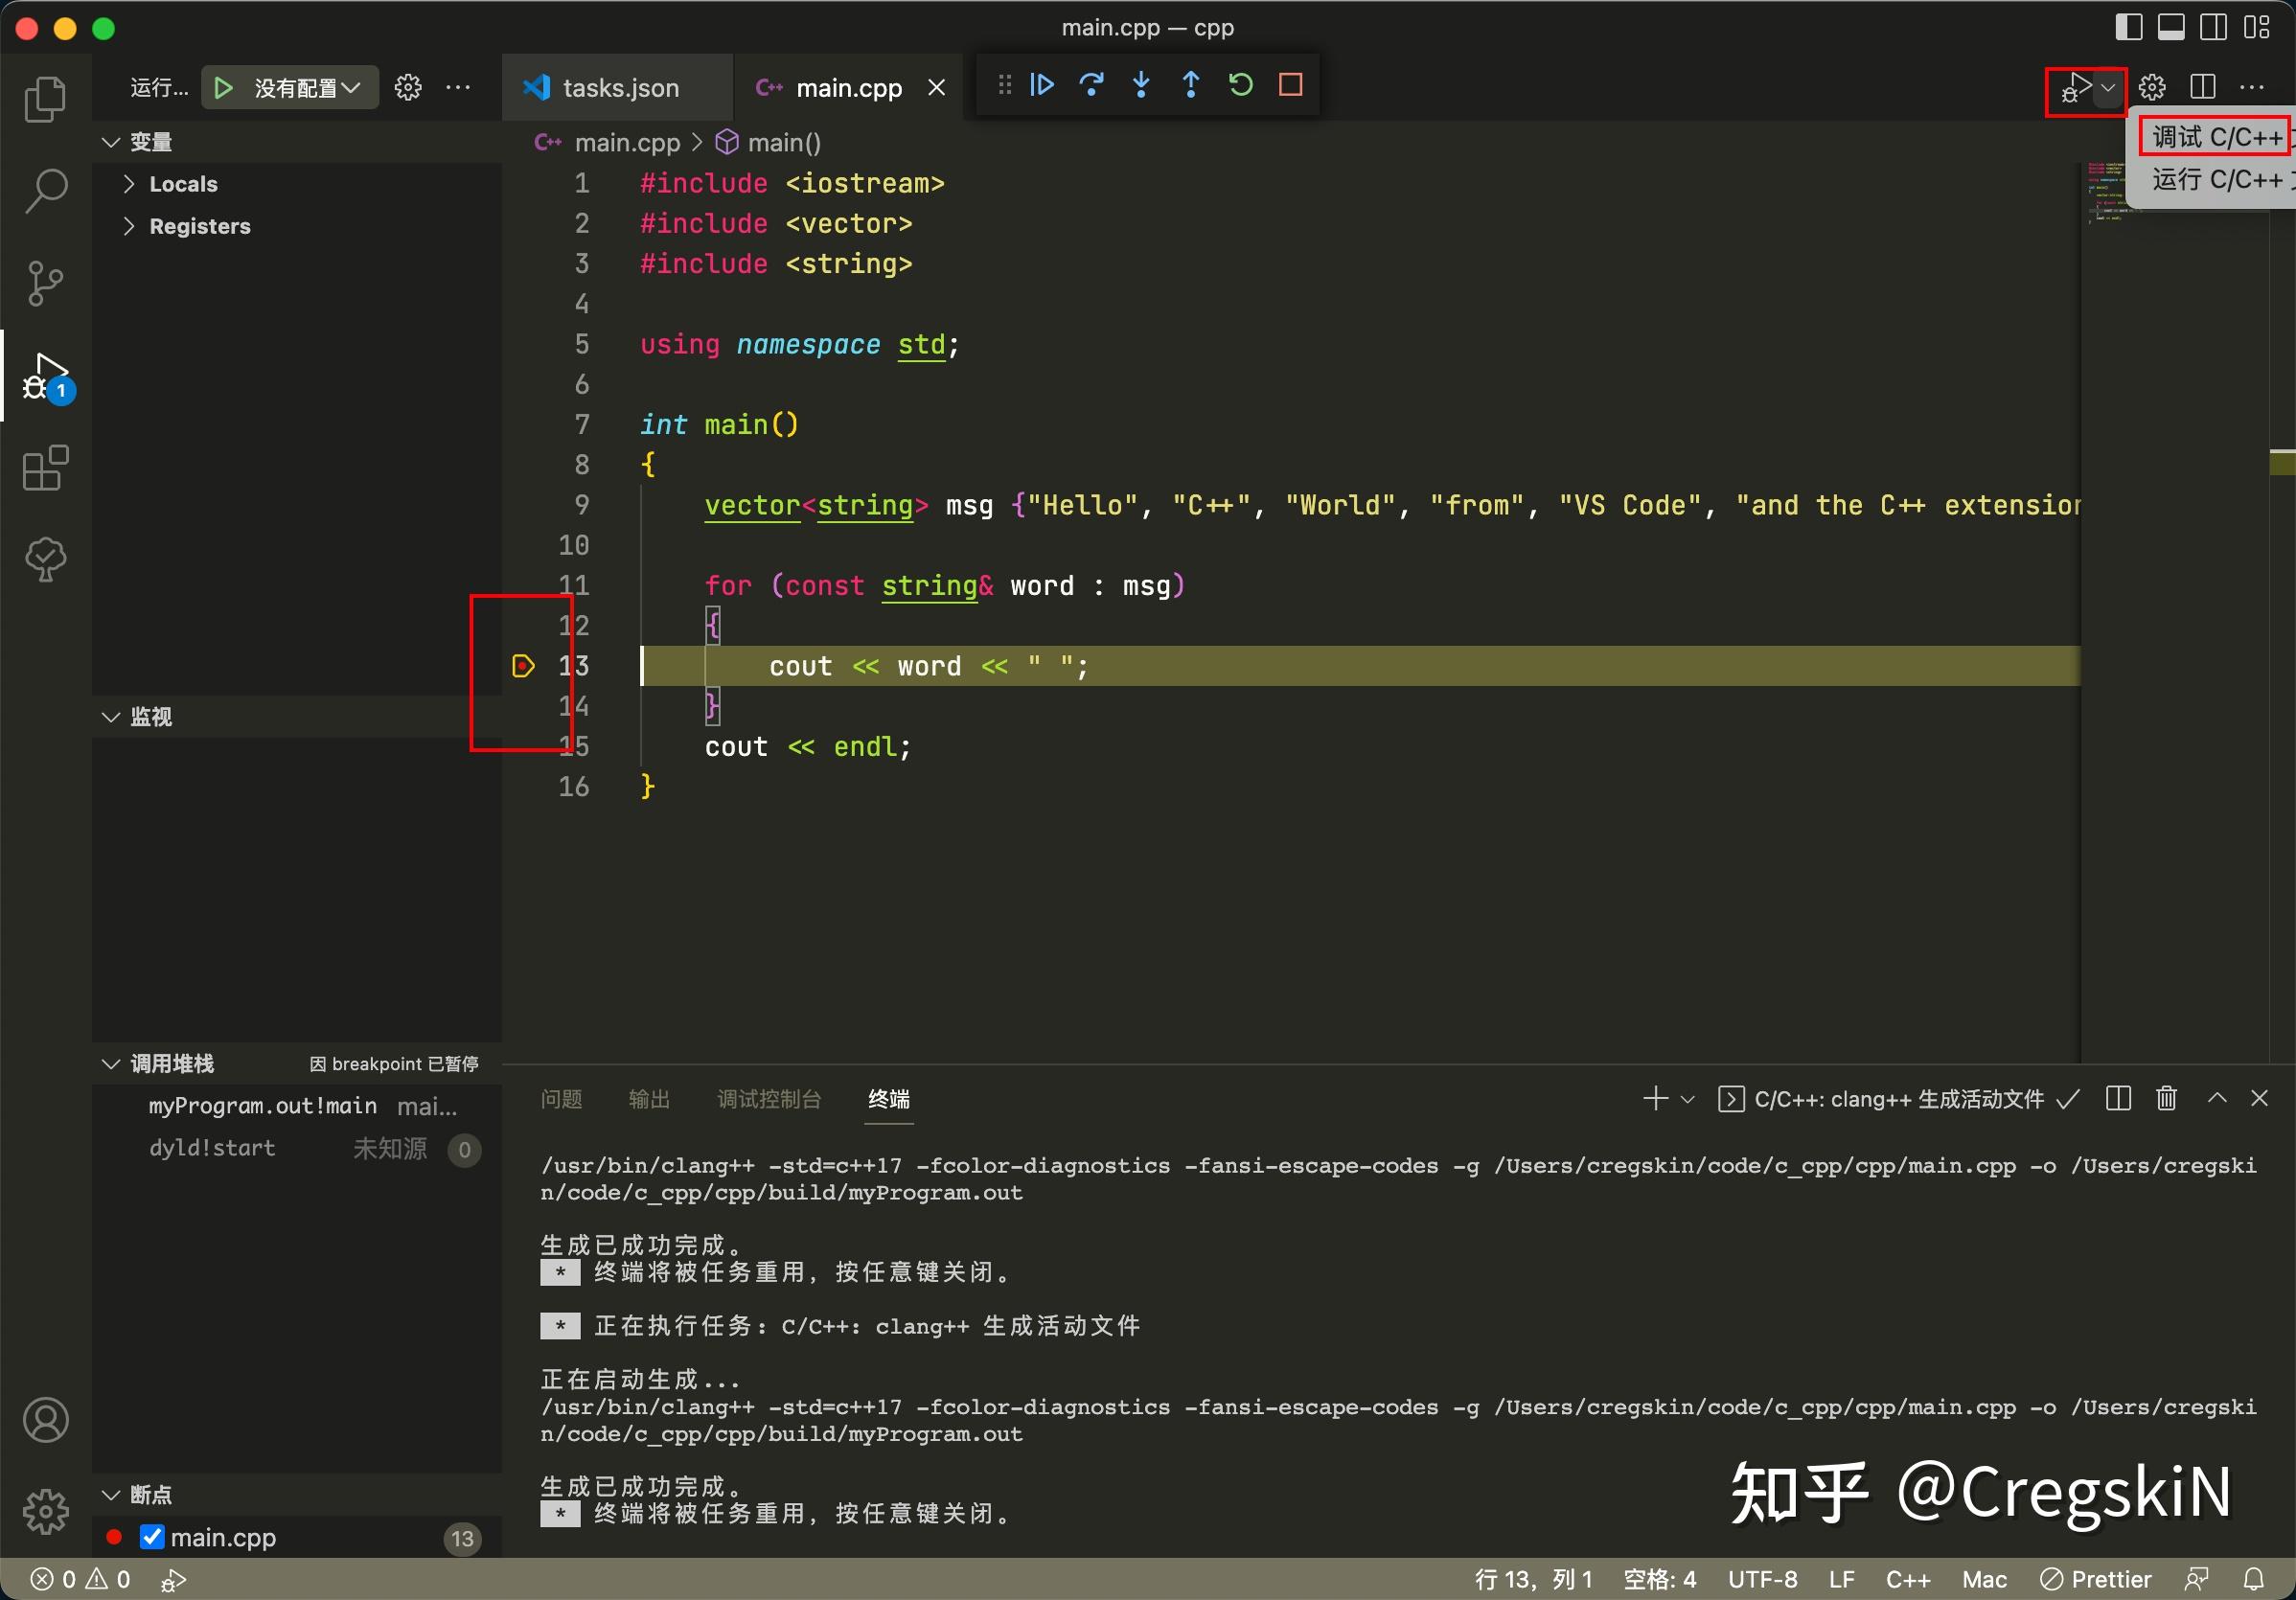Open new terminal dropdown arrow
The width and height of the screenshot is (2296, 1600).
coord(1688,1100)
